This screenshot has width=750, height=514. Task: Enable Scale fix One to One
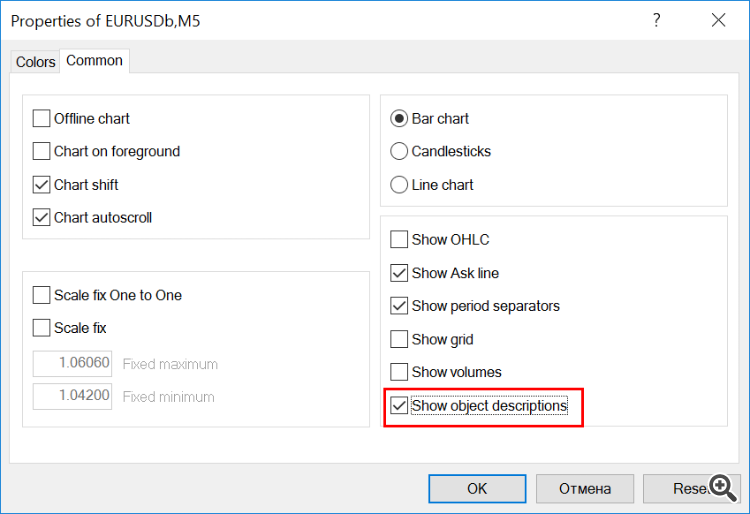point(42,296)
